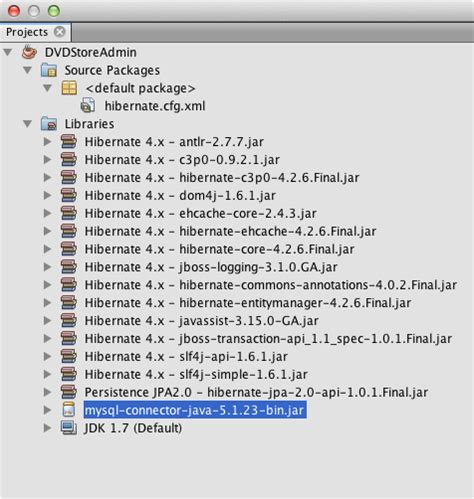Expand the hibernate-c3p0-4.2.6.Final.jar library
474x499 pixels.
[47, 178]
